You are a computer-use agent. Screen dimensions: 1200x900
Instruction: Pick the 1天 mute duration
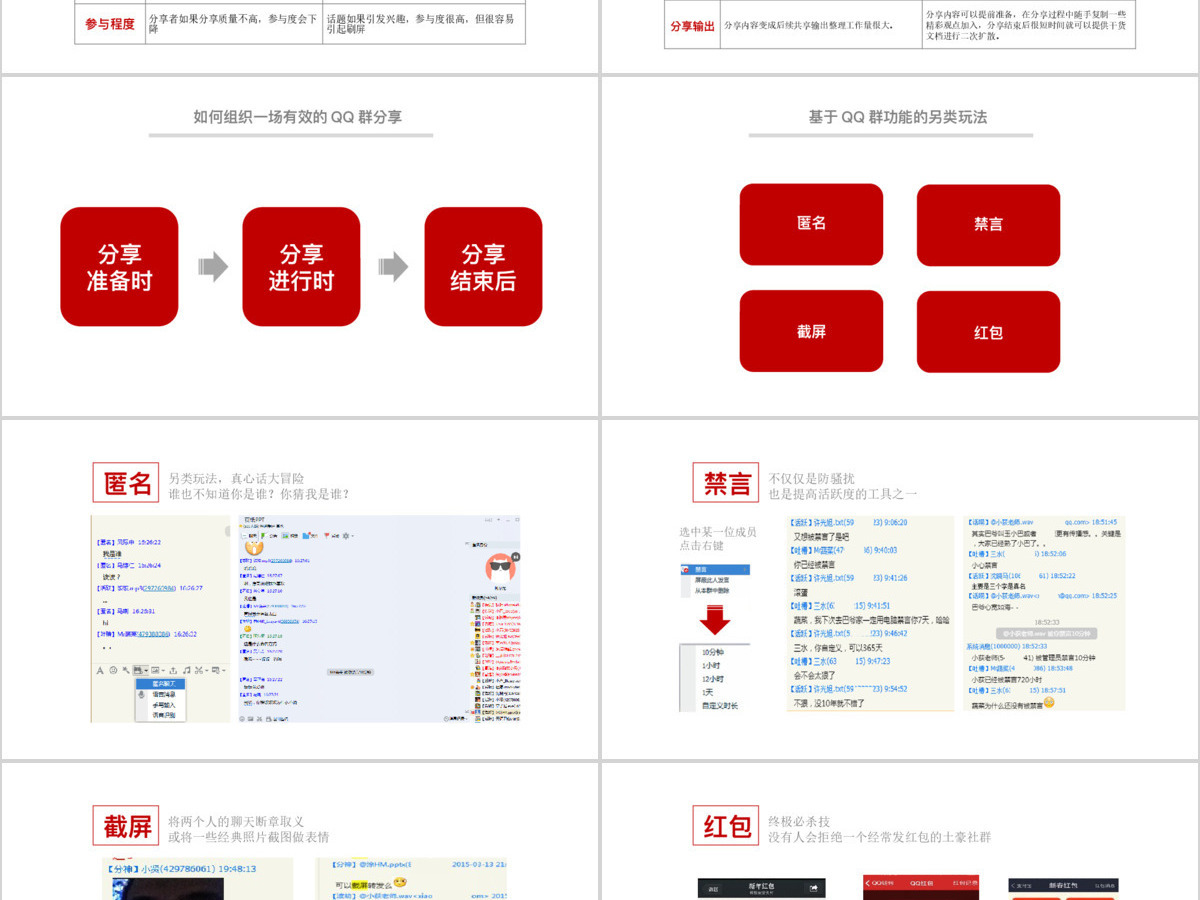click(x=707, y=692)
